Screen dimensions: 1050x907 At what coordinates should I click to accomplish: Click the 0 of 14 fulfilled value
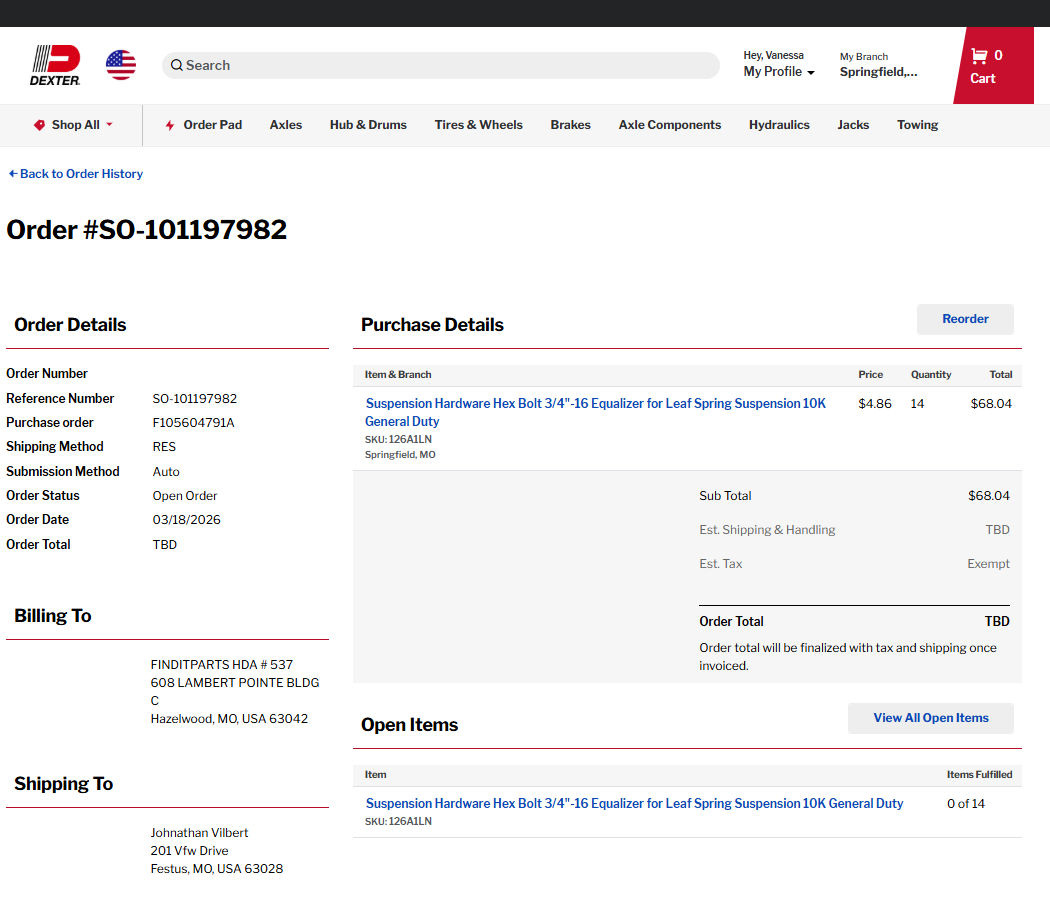click(x=966, y=803)
